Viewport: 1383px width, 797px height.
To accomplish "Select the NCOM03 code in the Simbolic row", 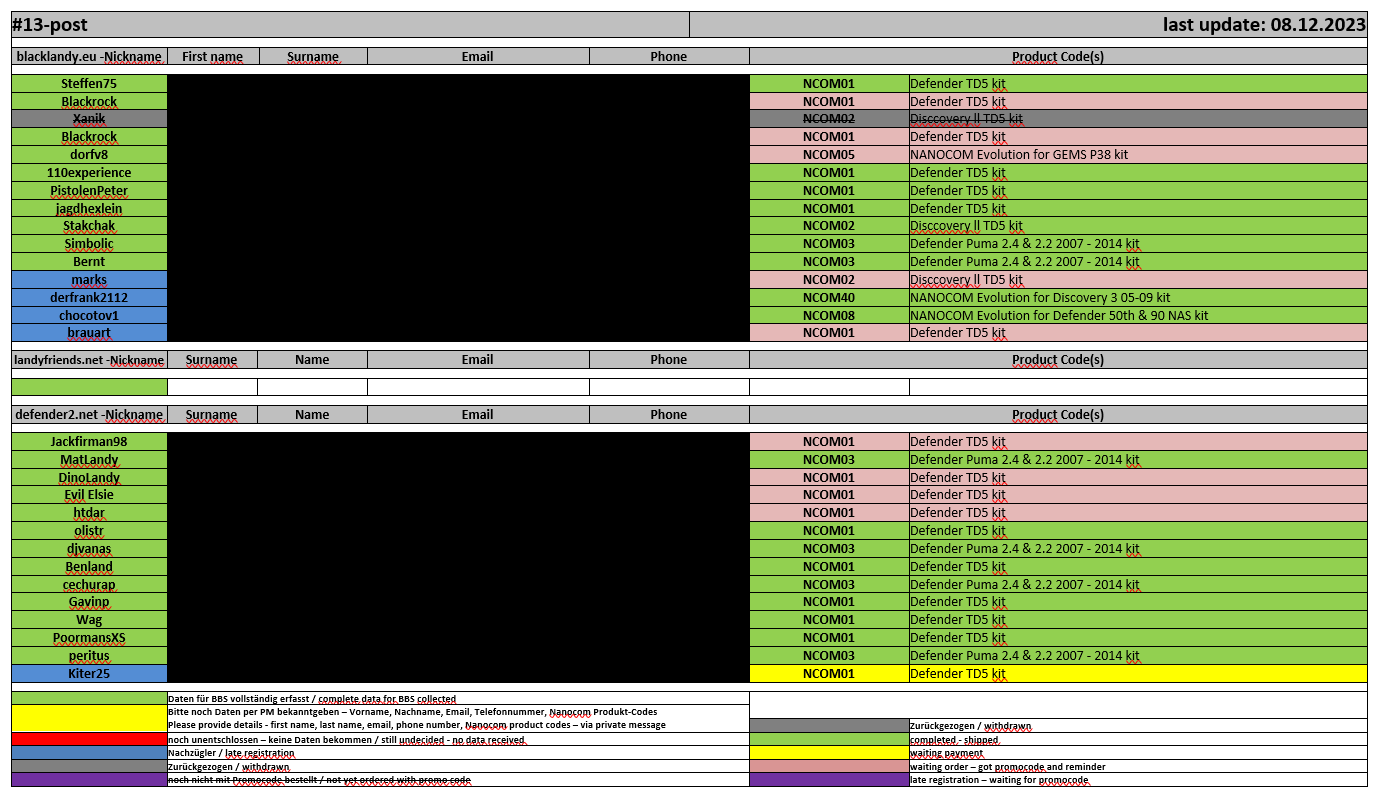I will [829, 244].
